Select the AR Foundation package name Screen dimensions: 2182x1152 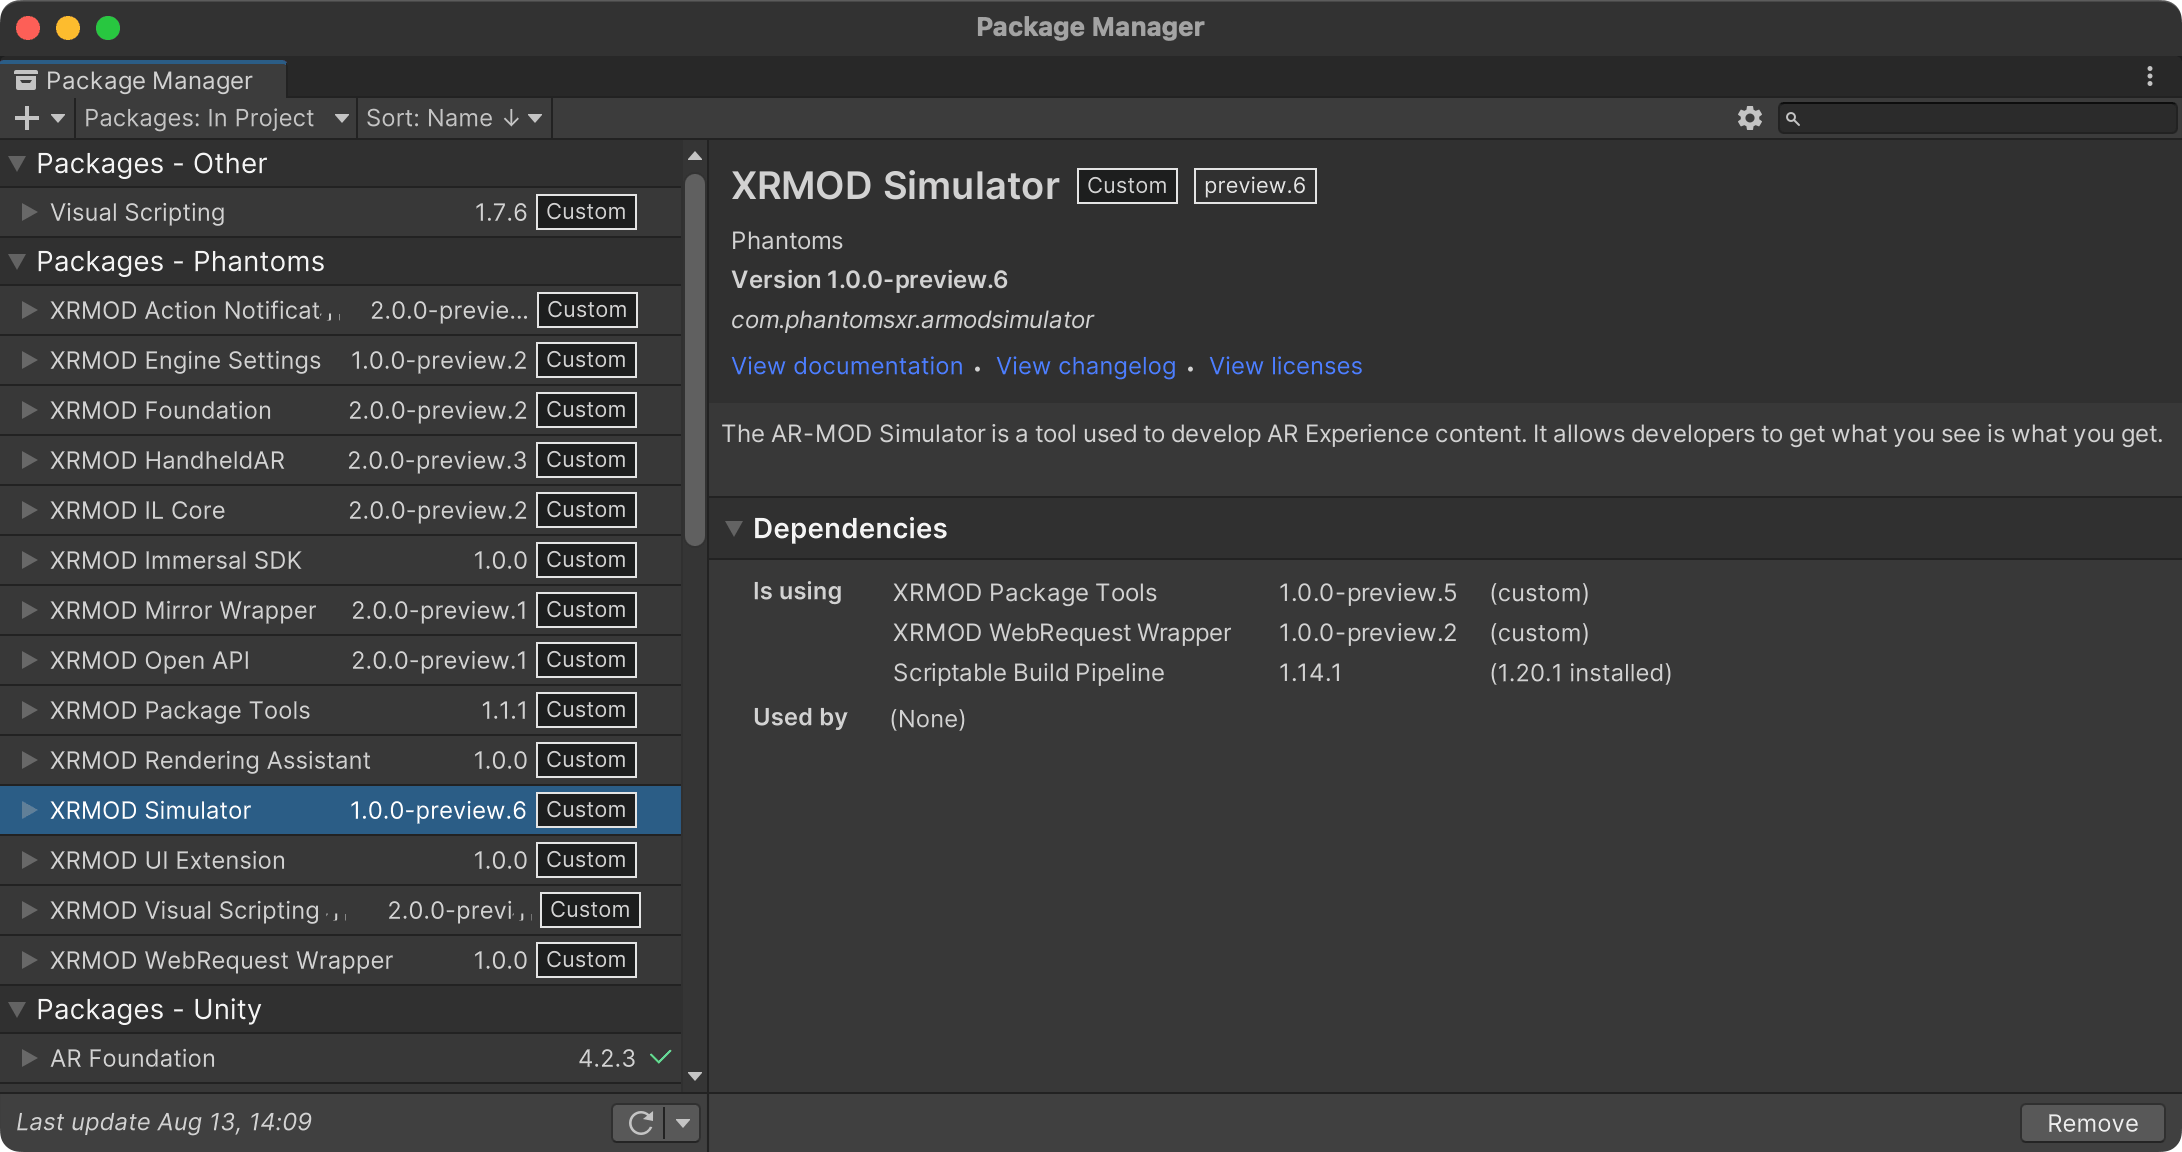tap(133, 1058)
